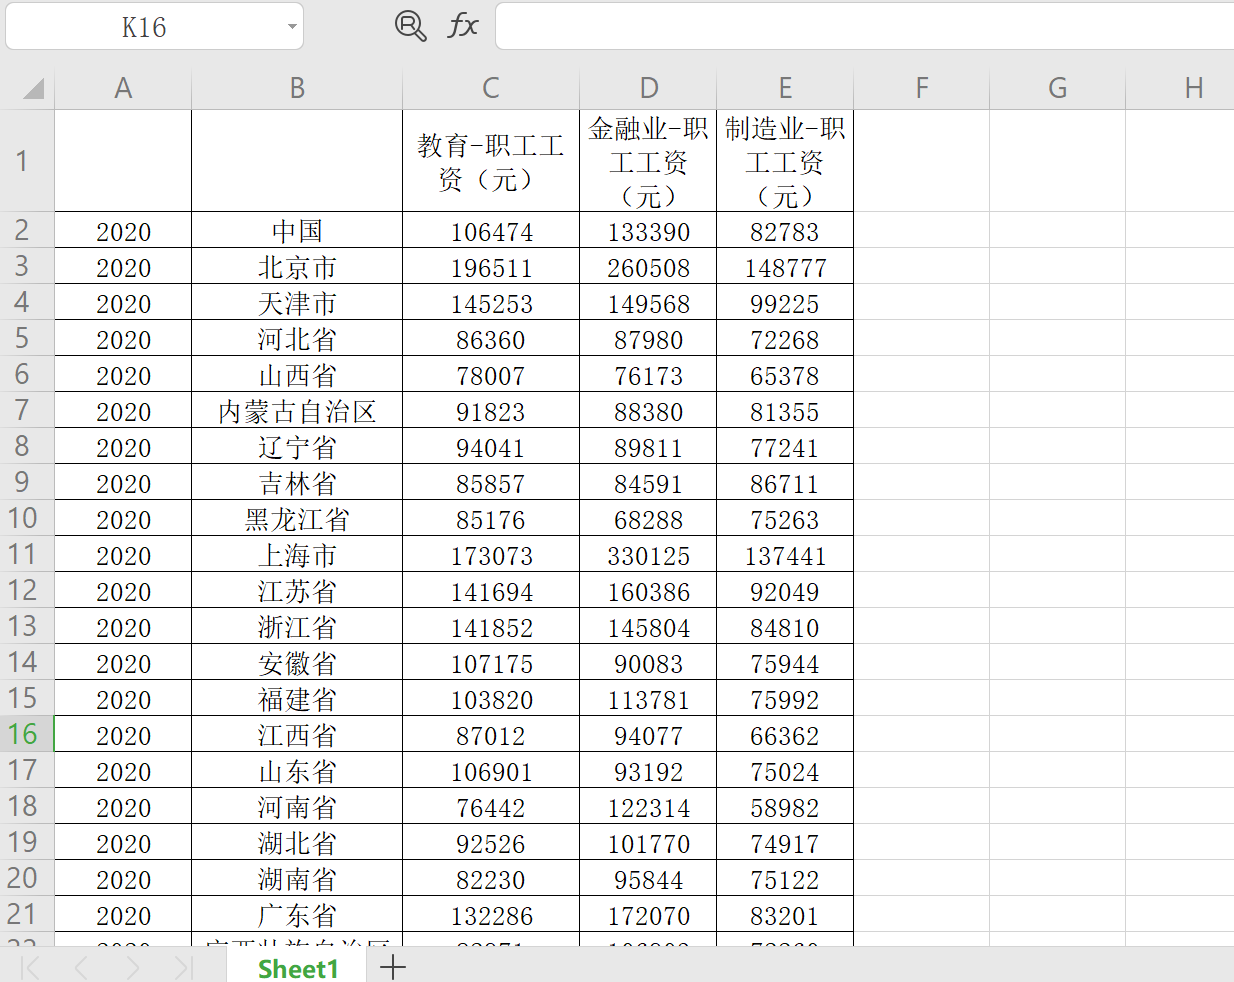Click the cell 河北省

[297, 339]
